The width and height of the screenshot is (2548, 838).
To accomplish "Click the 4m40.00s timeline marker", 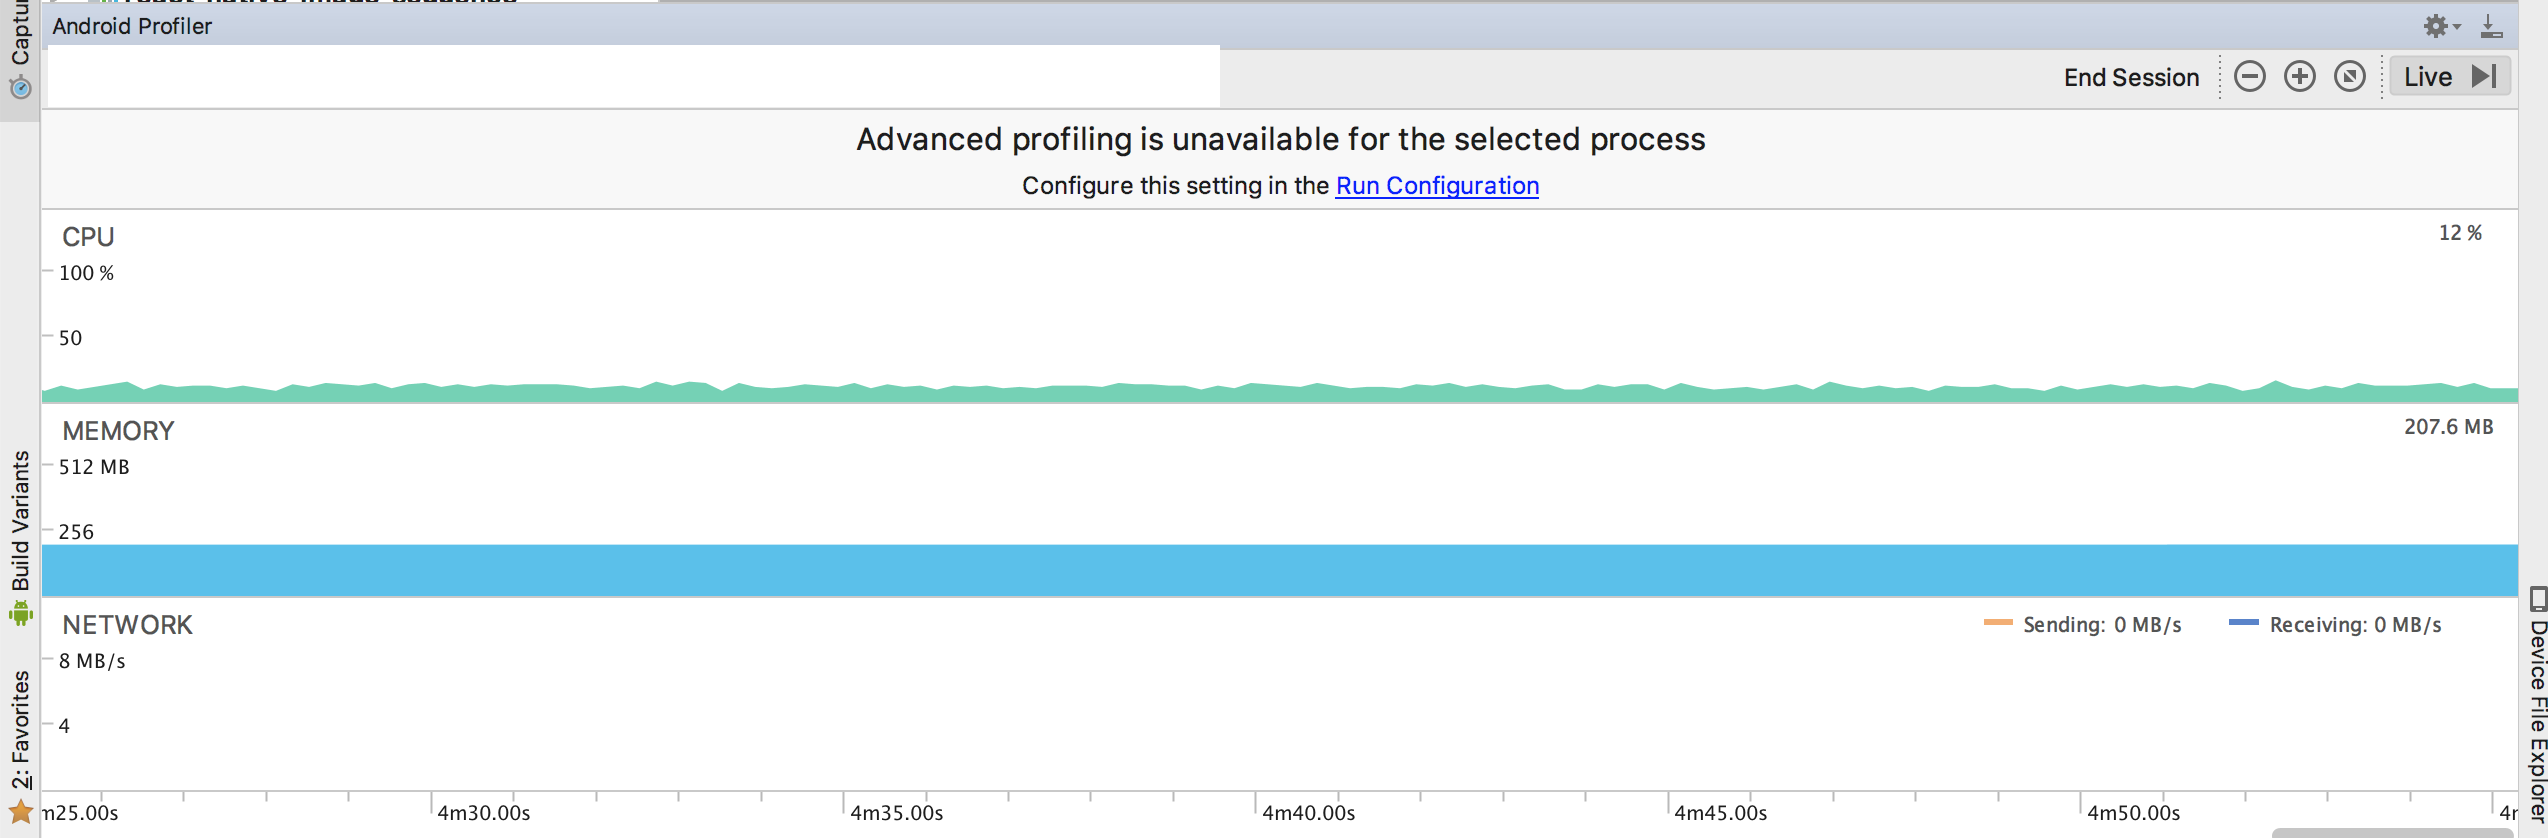I will pos(1308,813).
